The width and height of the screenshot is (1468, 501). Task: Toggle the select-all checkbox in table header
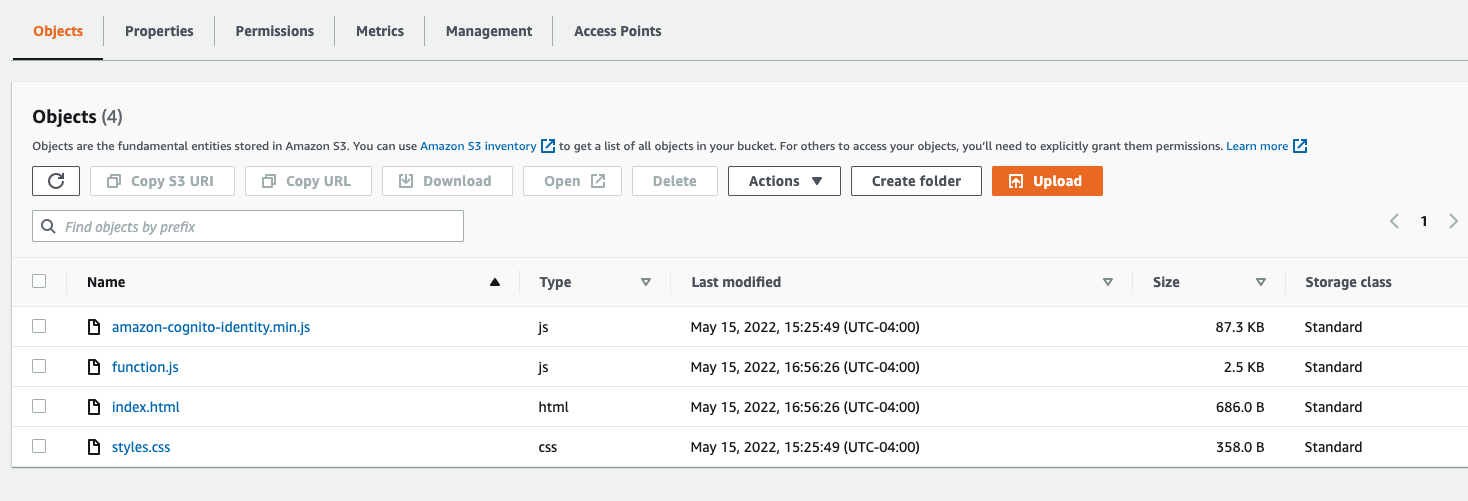tap(39, 281)
